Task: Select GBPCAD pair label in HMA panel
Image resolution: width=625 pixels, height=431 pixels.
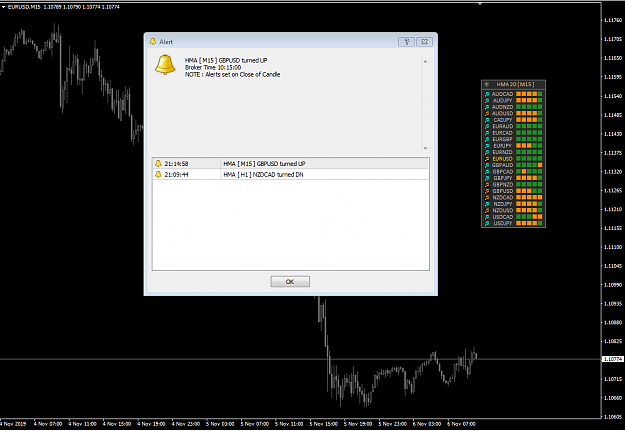Action: coord(502,171)
